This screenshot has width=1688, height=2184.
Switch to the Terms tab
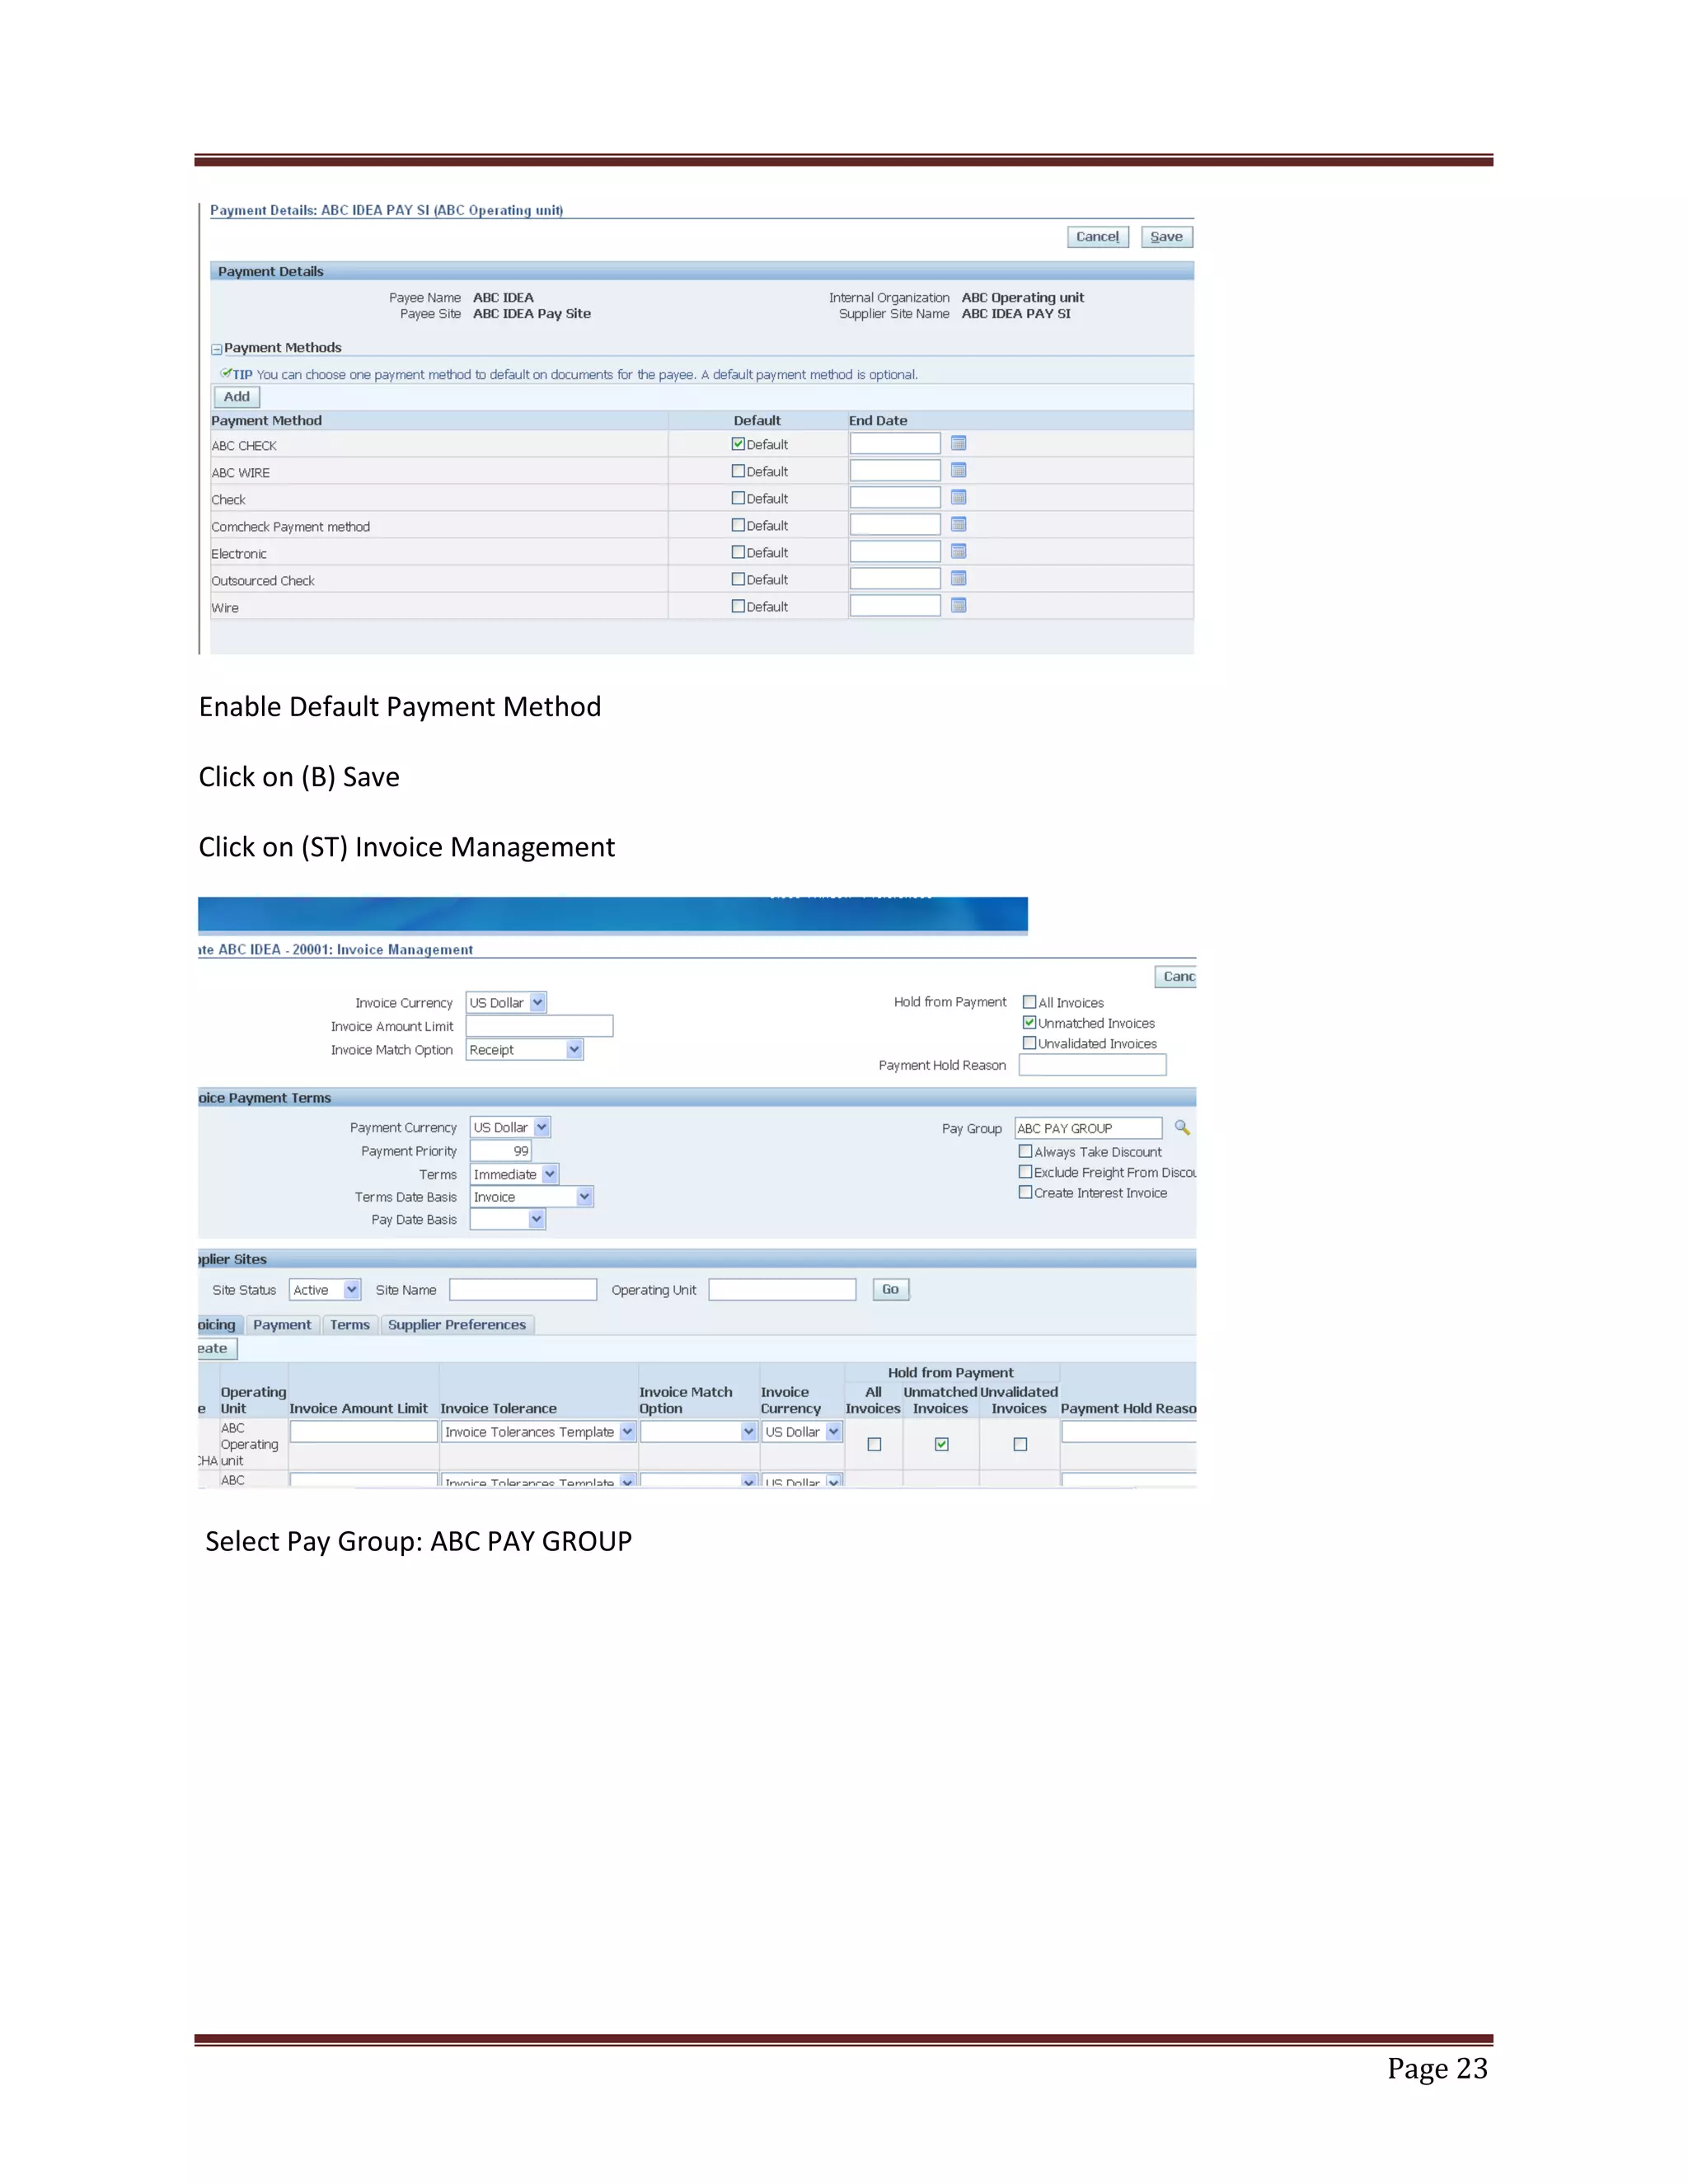point(350,1324)
